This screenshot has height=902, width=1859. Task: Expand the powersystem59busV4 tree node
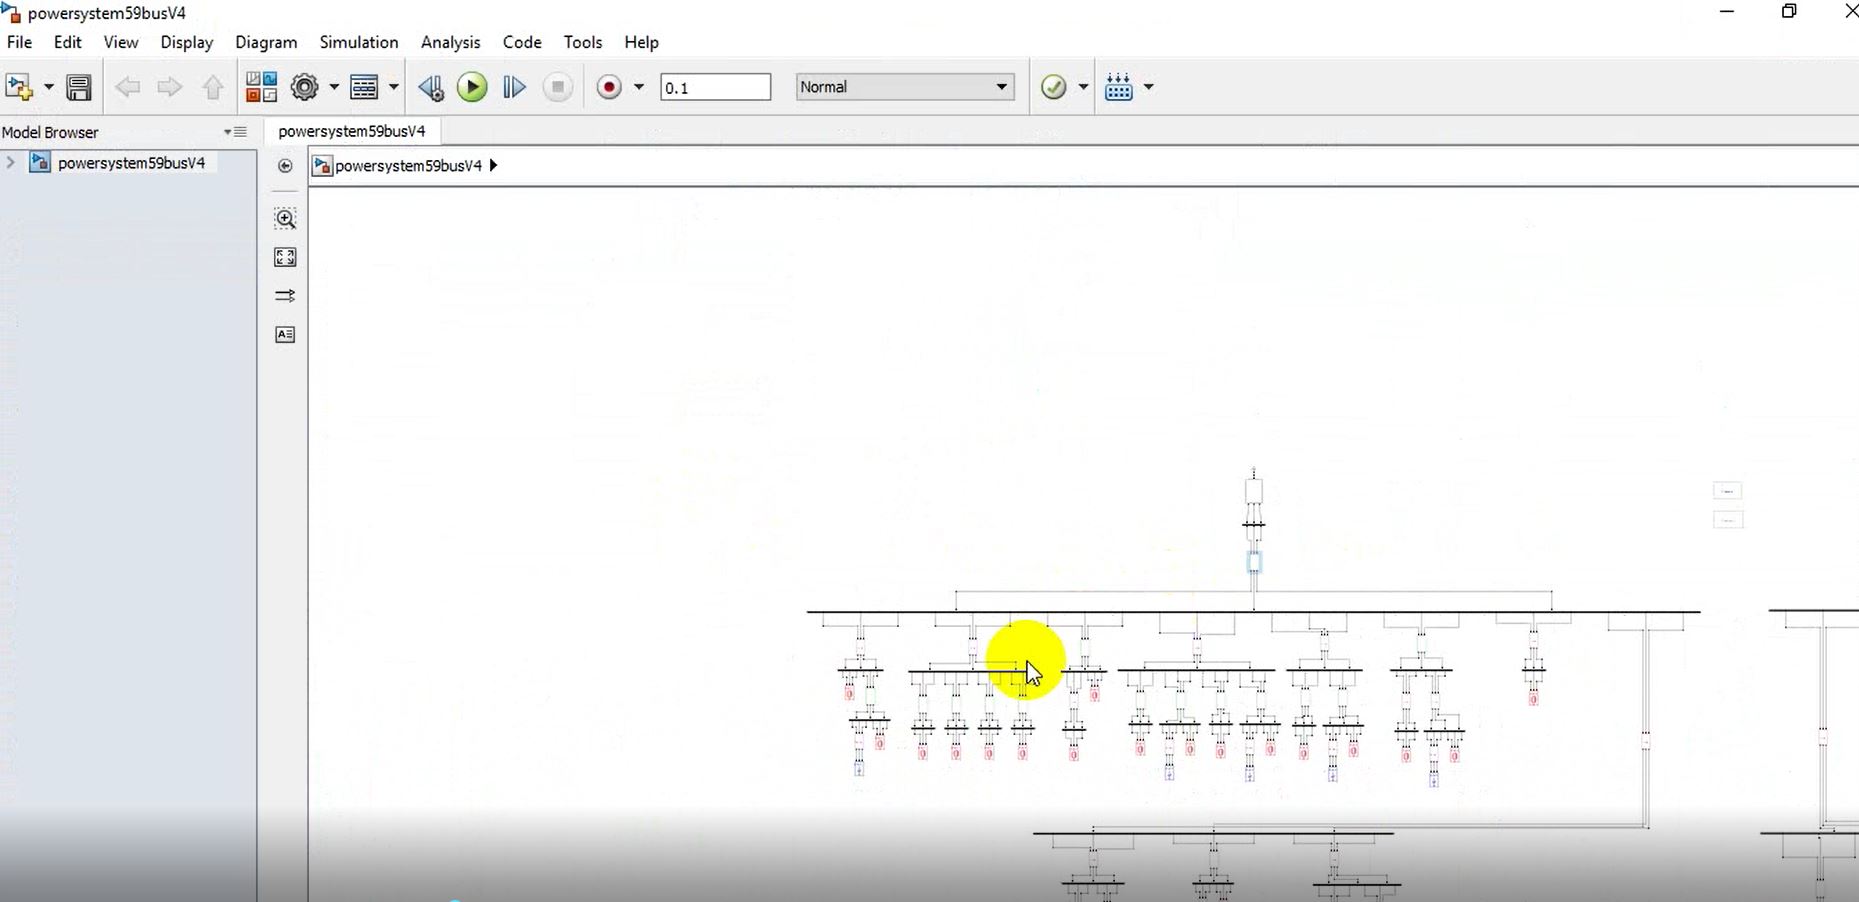[11, 162]
